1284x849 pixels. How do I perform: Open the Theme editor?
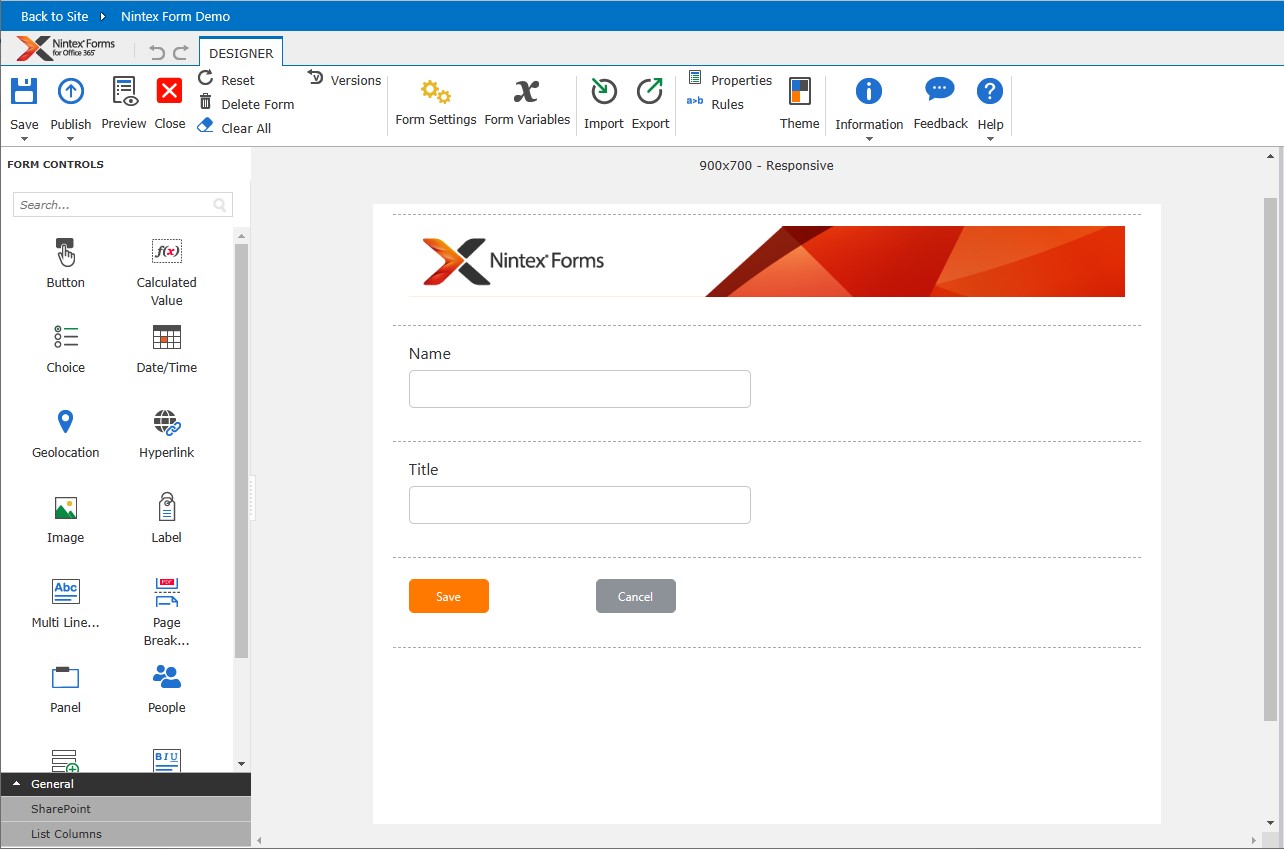coord(799,100)
